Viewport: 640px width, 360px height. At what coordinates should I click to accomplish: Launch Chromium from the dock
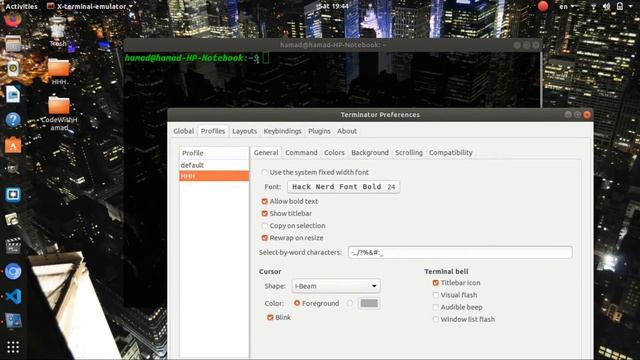13,271
